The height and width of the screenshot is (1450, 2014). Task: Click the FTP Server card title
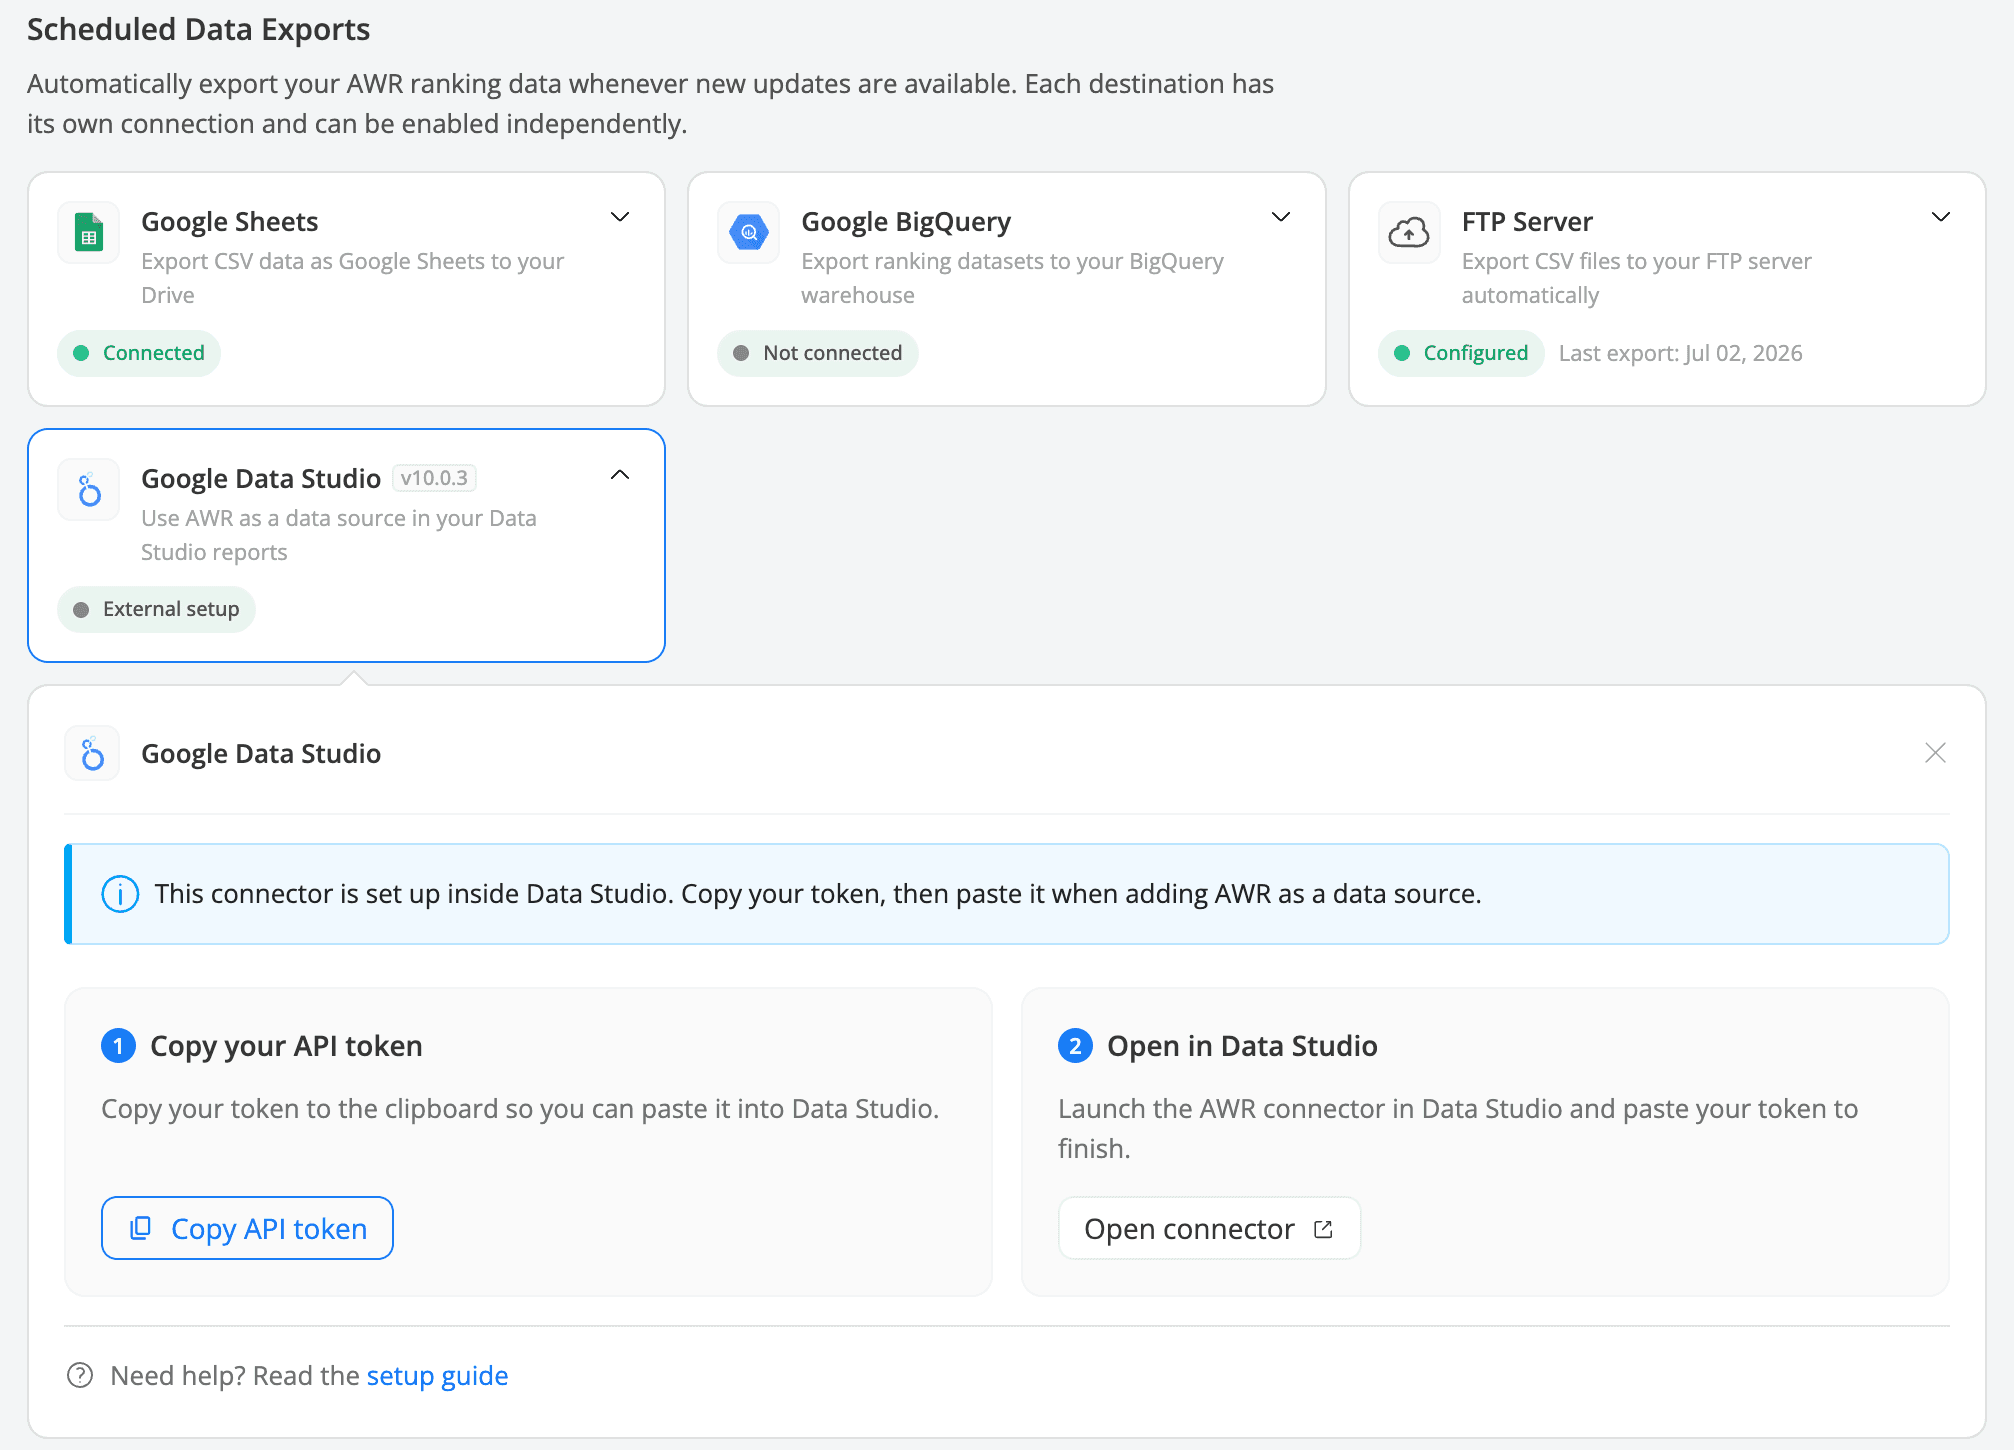1527,221
